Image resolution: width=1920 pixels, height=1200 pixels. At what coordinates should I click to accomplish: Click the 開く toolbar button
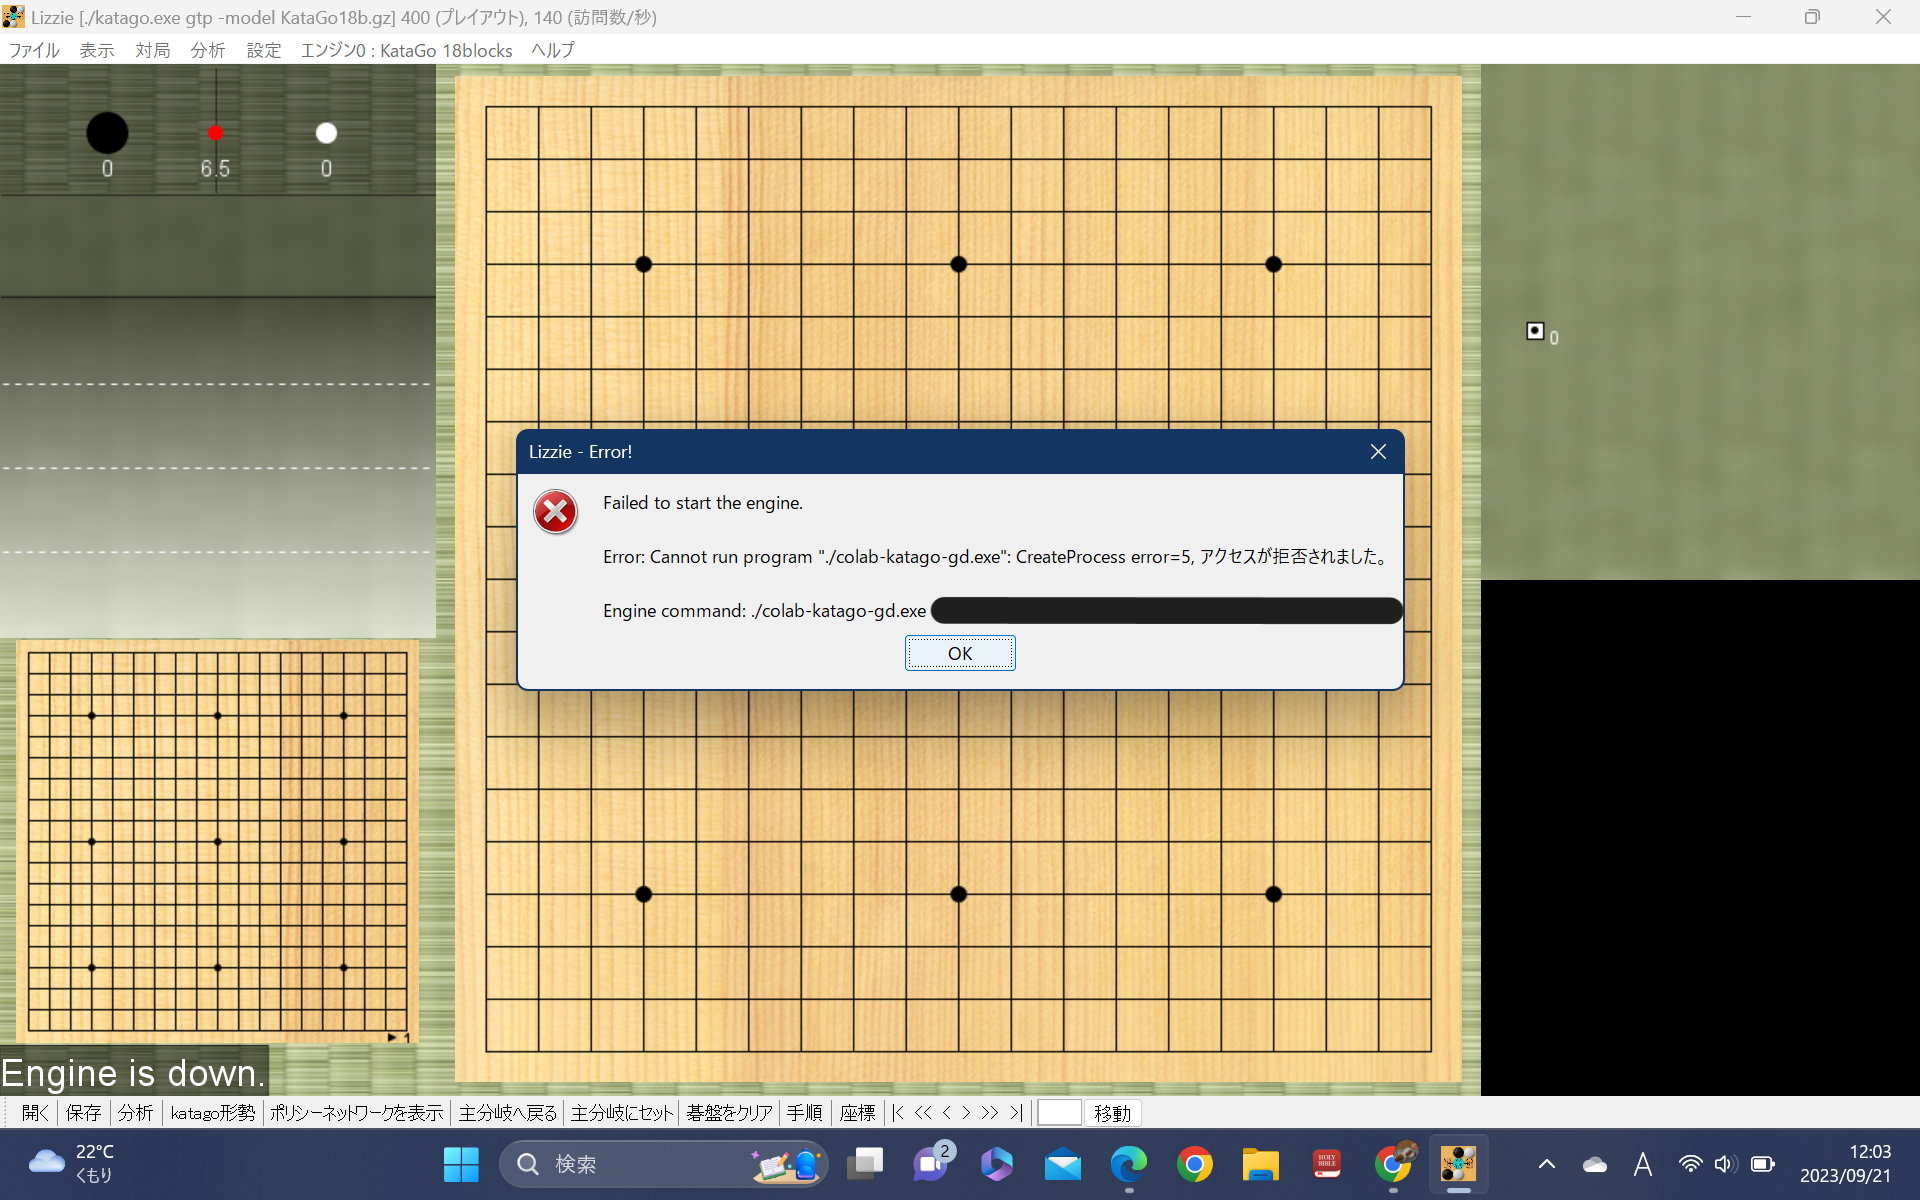[36, 1113]
